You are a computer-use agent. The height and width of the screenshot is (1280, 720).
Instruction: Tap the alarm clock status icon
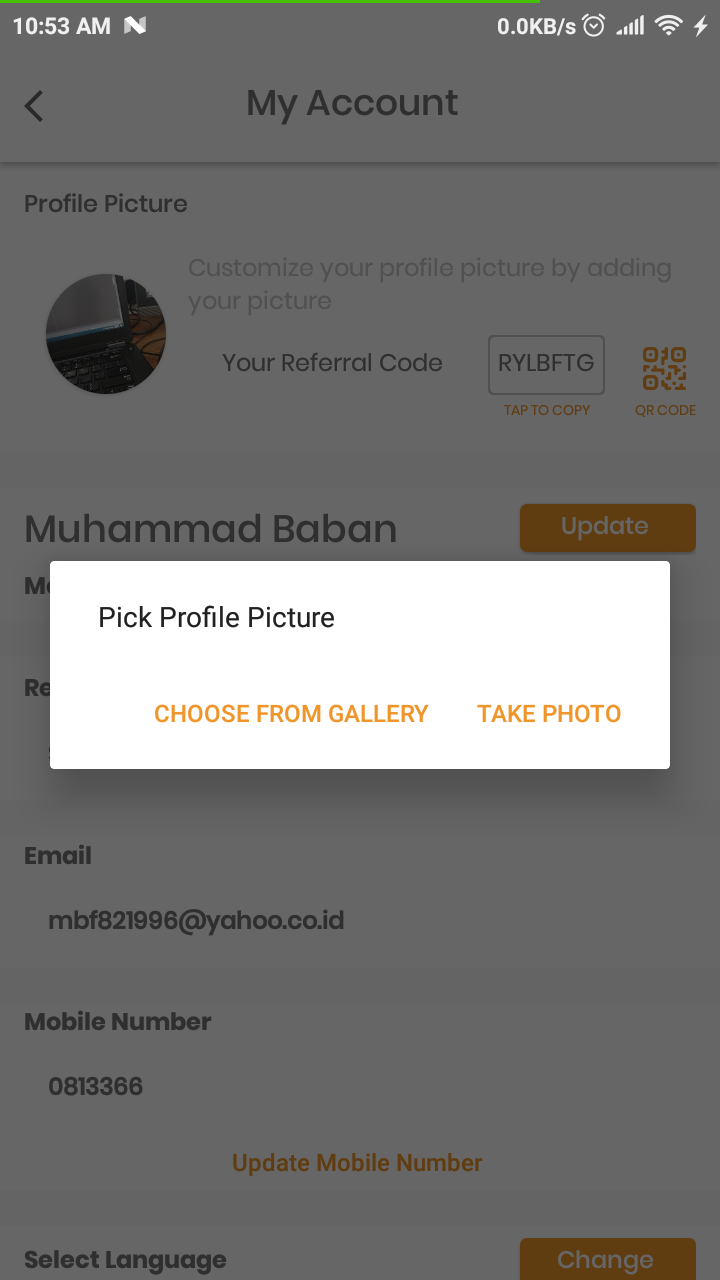(594, 26)
